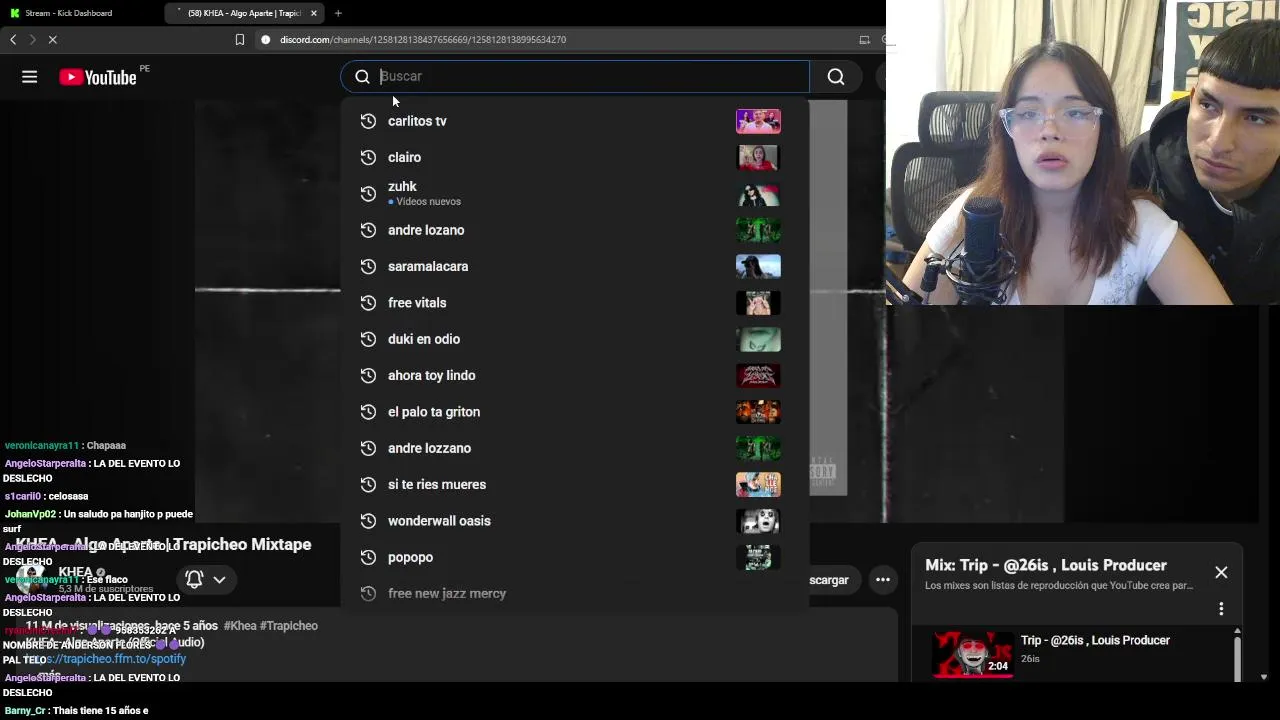This screenshot has width=1280, height=720.
Task: Select the 'popopo' suggestion
Action: tap(575, 557)
